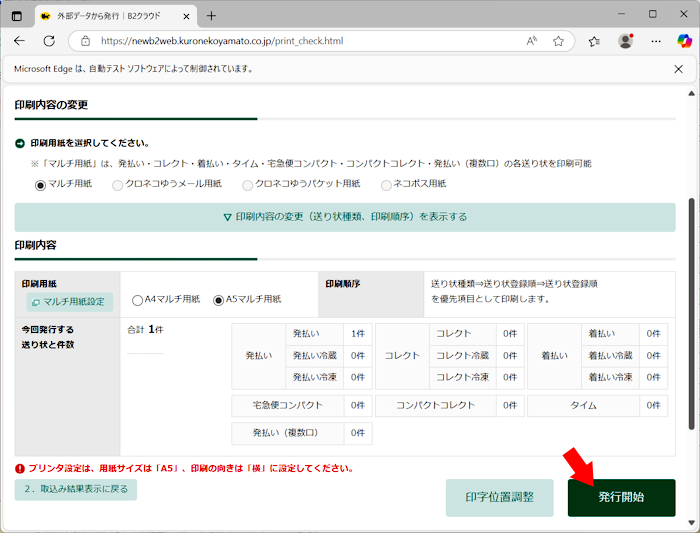The height and width of the screenshot is (533, 700).
Task: Click the browser Back arrow
Action: click(19, 41)
